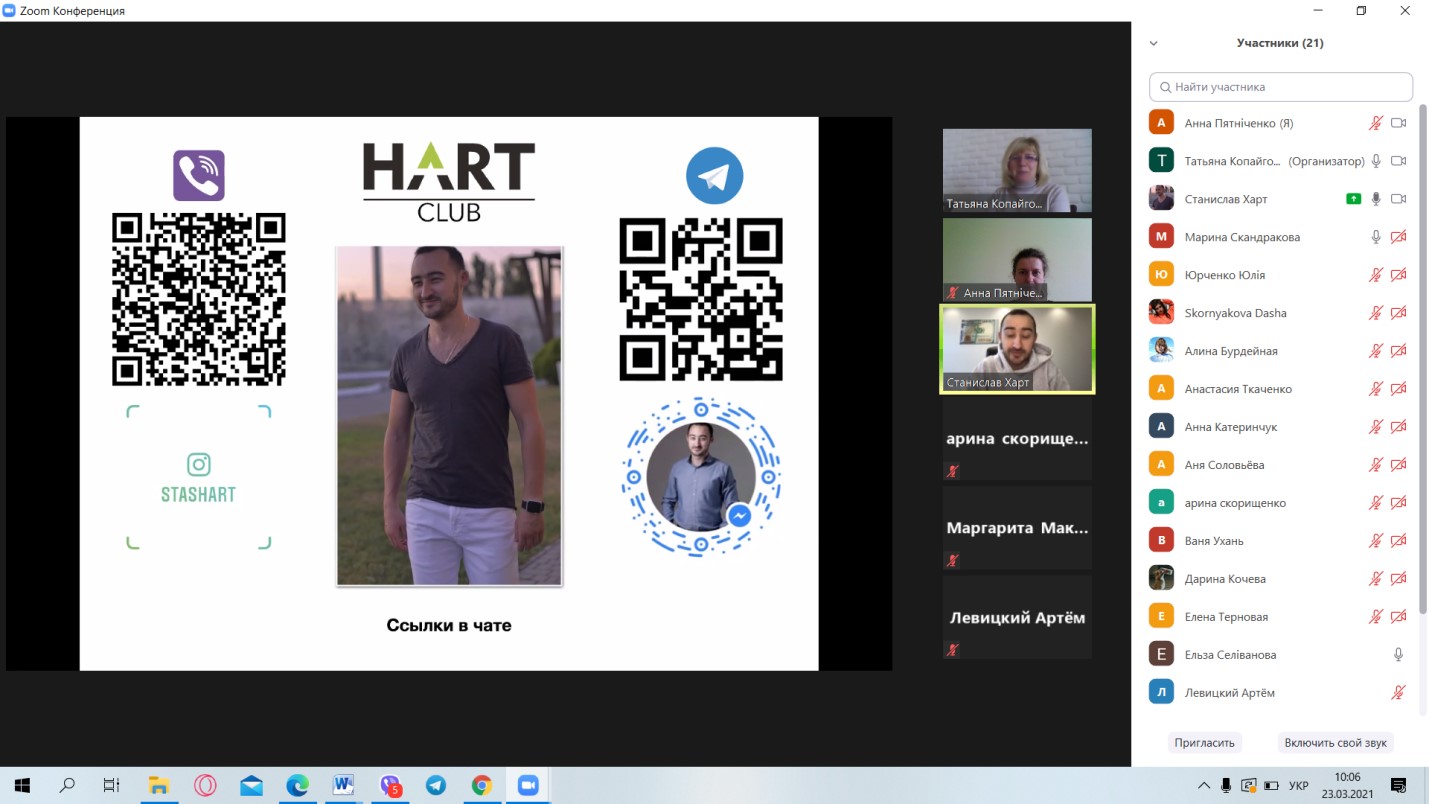The image size is (1429, 804).
Task: Open the notification center icon
Action: [1399, 785]
